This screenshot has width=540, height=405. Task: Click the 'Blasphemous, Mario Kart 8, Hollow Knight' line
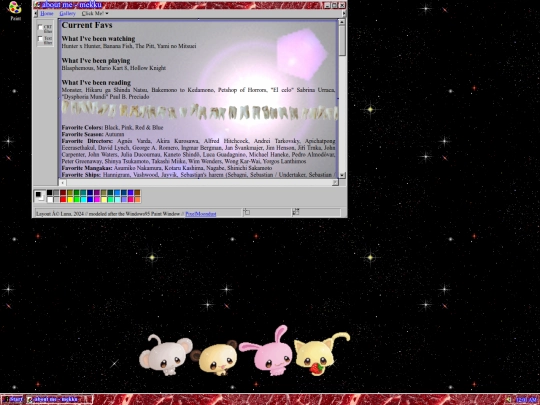coord(114,68)
